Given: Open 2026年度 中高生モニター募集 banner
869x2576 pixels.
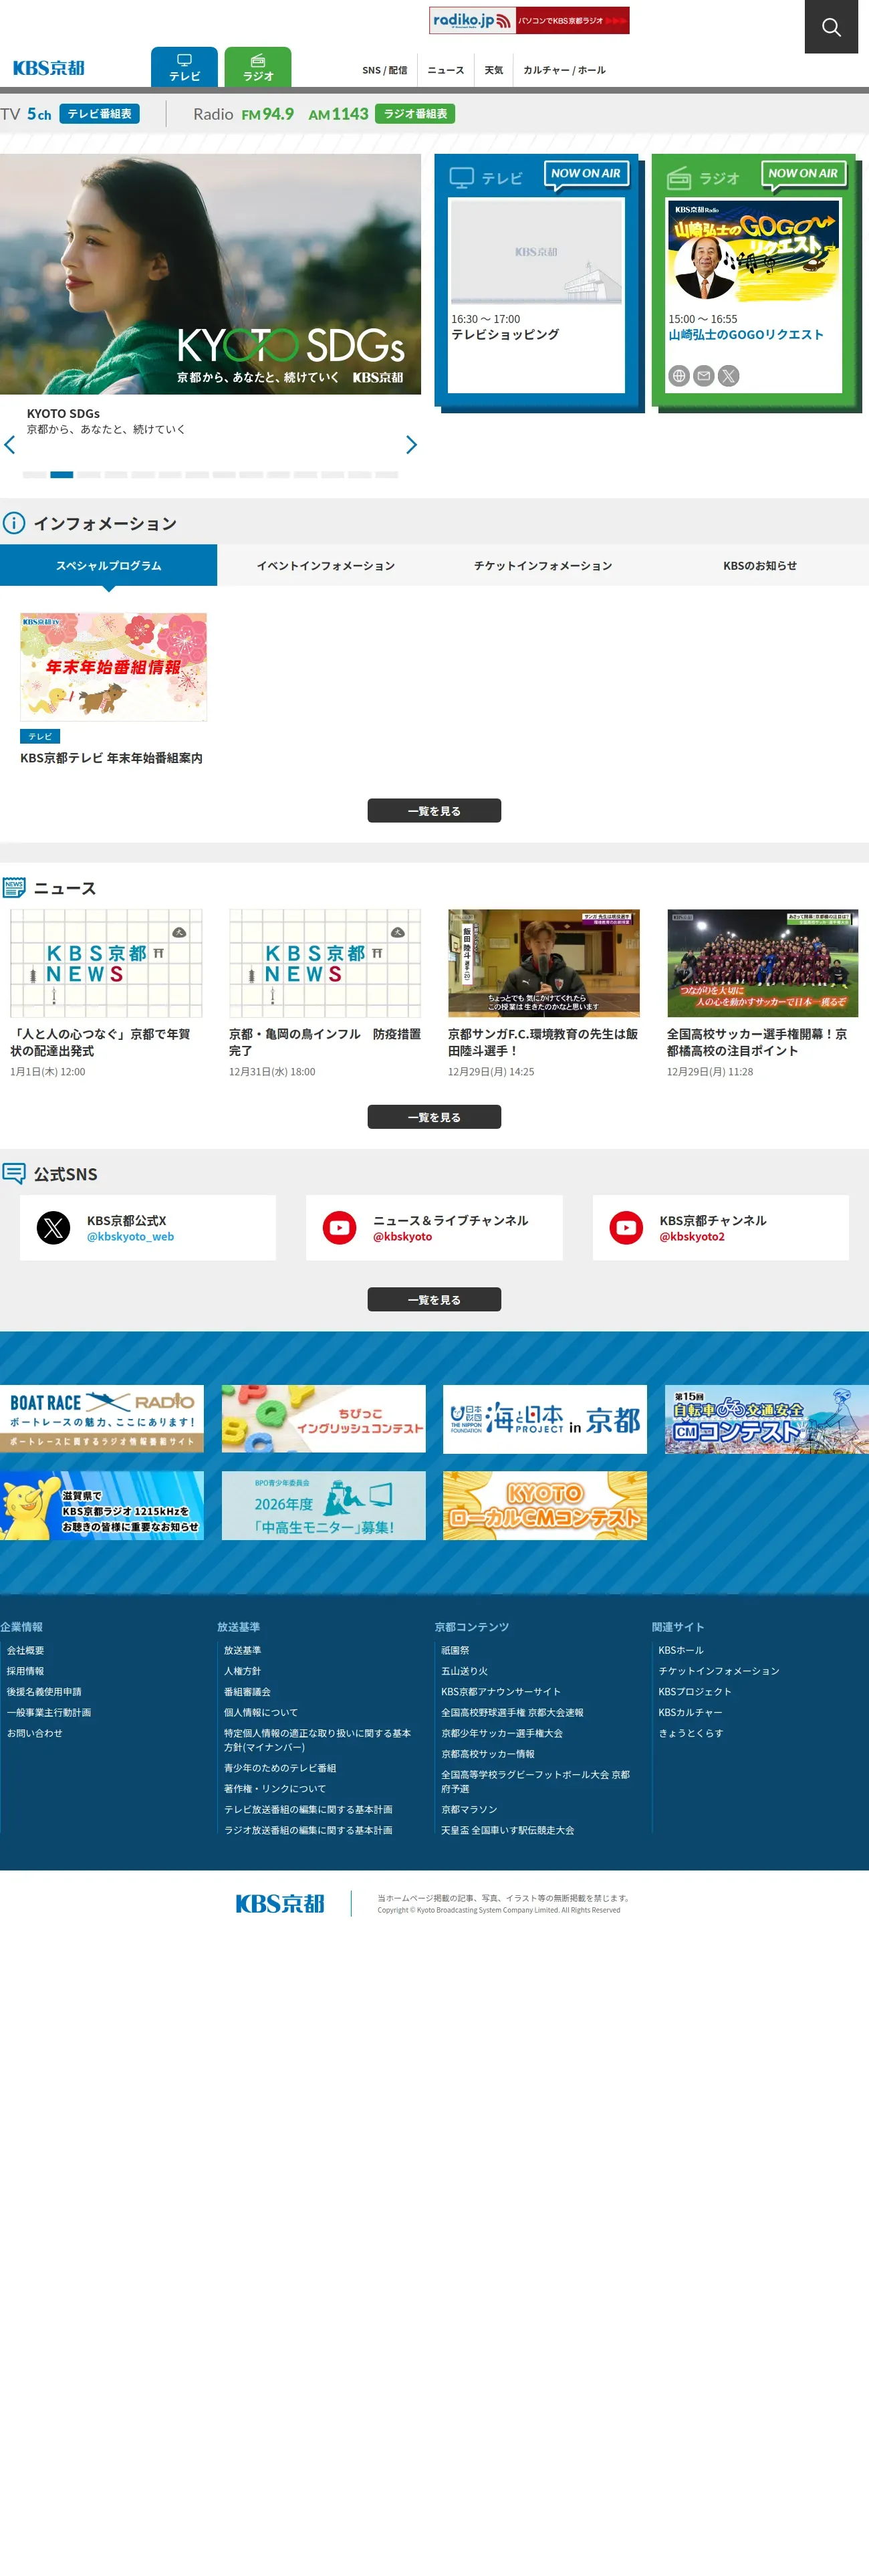Looking at the screenshot, I should click(x=323, y=1506).
